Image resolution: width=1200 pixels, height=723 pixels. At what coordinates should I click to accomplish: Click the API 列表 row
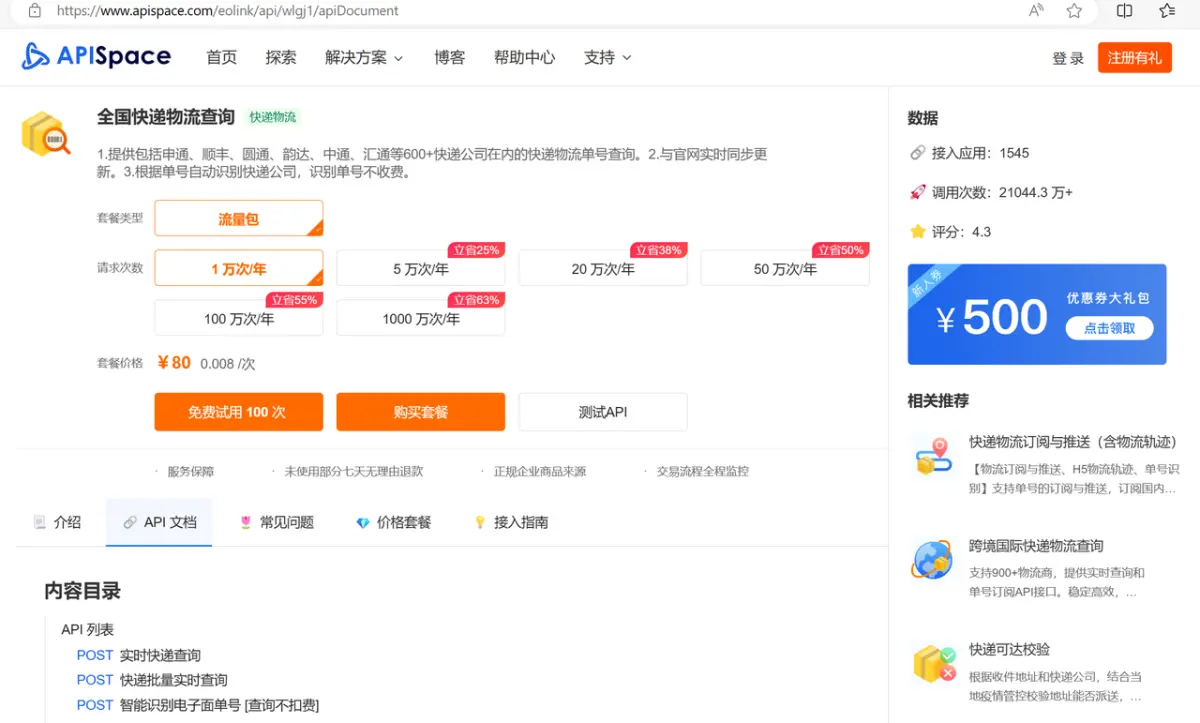[88, 630]
